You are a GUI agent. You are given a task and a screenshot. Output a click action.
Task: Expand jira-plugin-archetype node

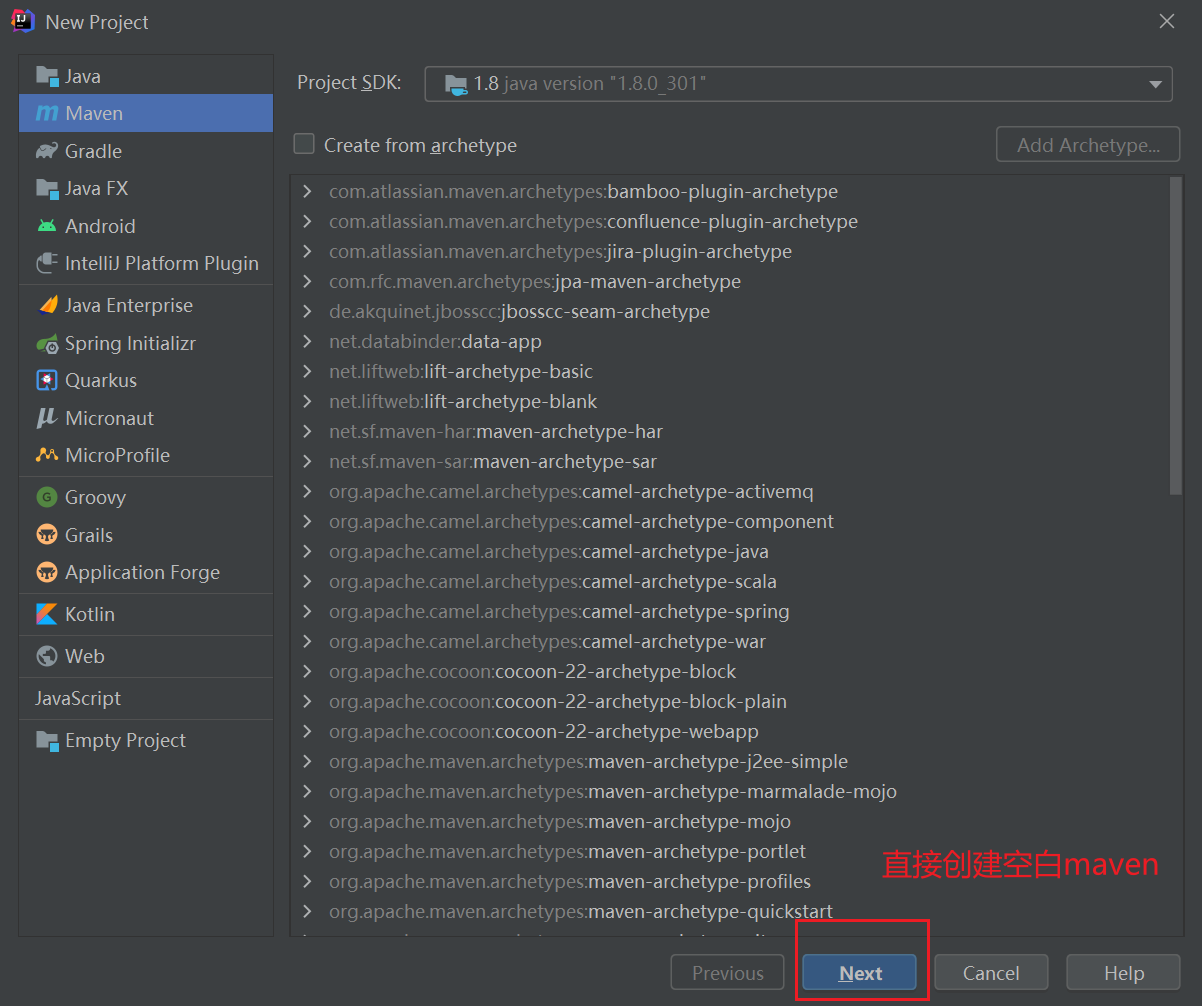tap(307, 251)
